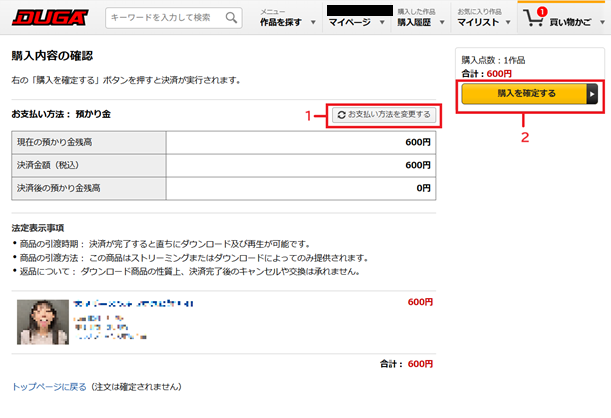This screenshot has height=418, width=611.
Task: Expand the 購入履歴 dropdown arrow
Action: tap(442, 23)
